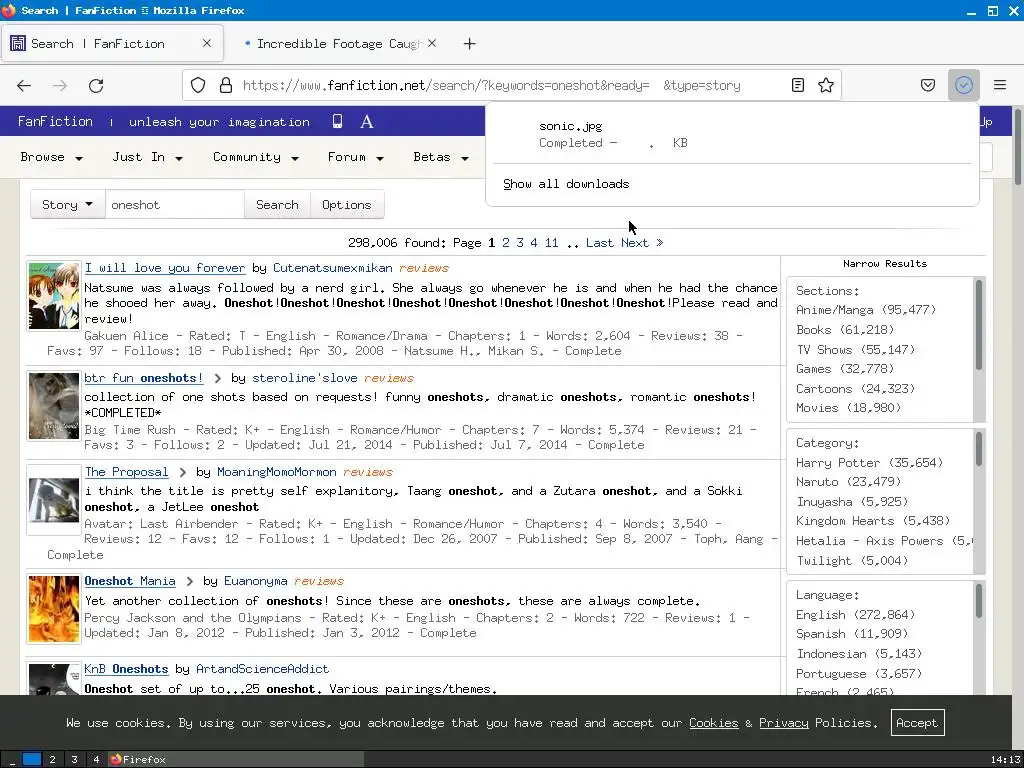Open the Community dropdown menu
The image size is (1024, 768).
pos(255,157)
